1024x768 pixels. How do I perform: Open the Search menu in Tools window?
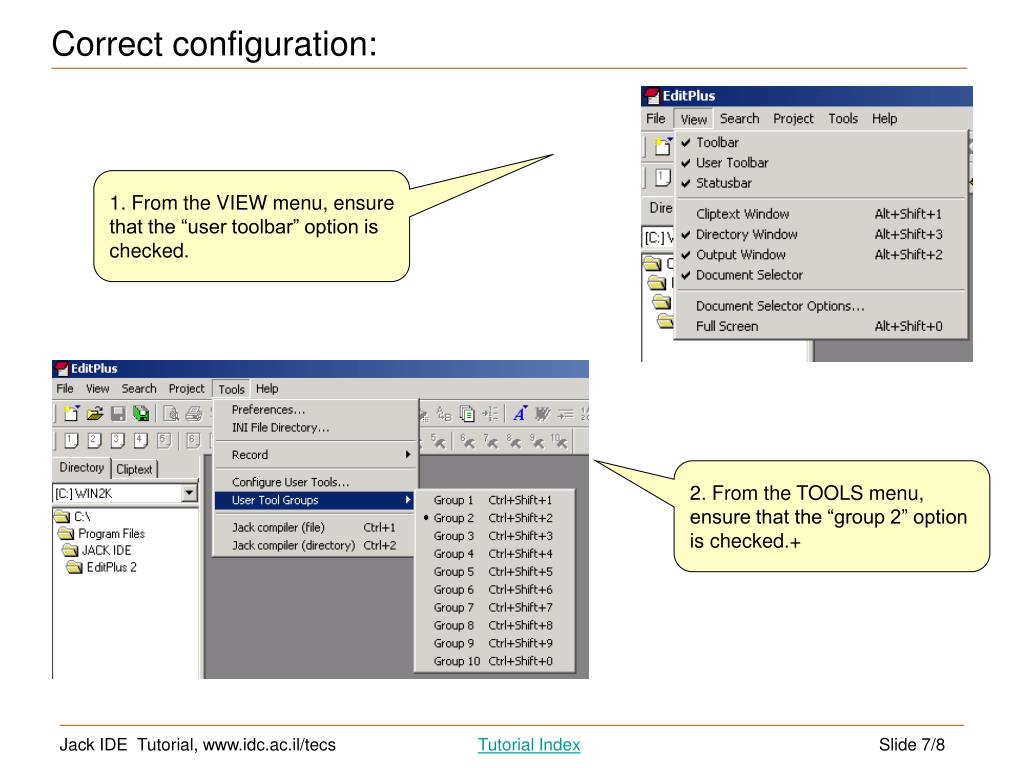pos(138,389)
